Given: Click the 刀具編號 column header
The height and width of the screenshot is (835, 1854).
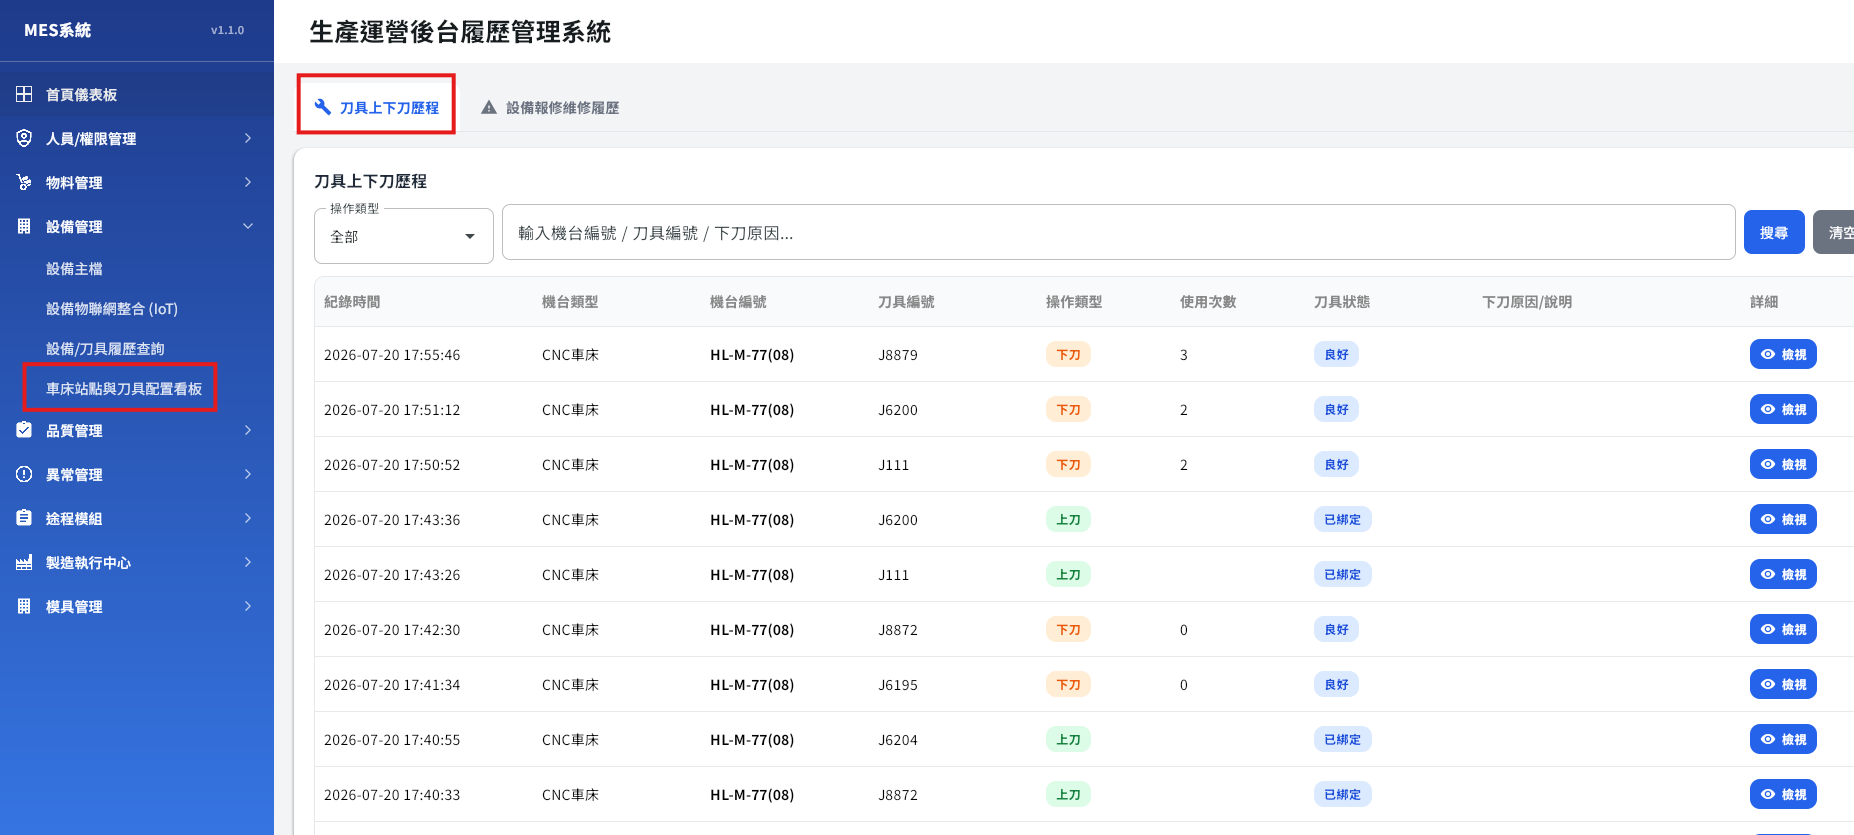Looking at the screenshot, I should point(906,302).
